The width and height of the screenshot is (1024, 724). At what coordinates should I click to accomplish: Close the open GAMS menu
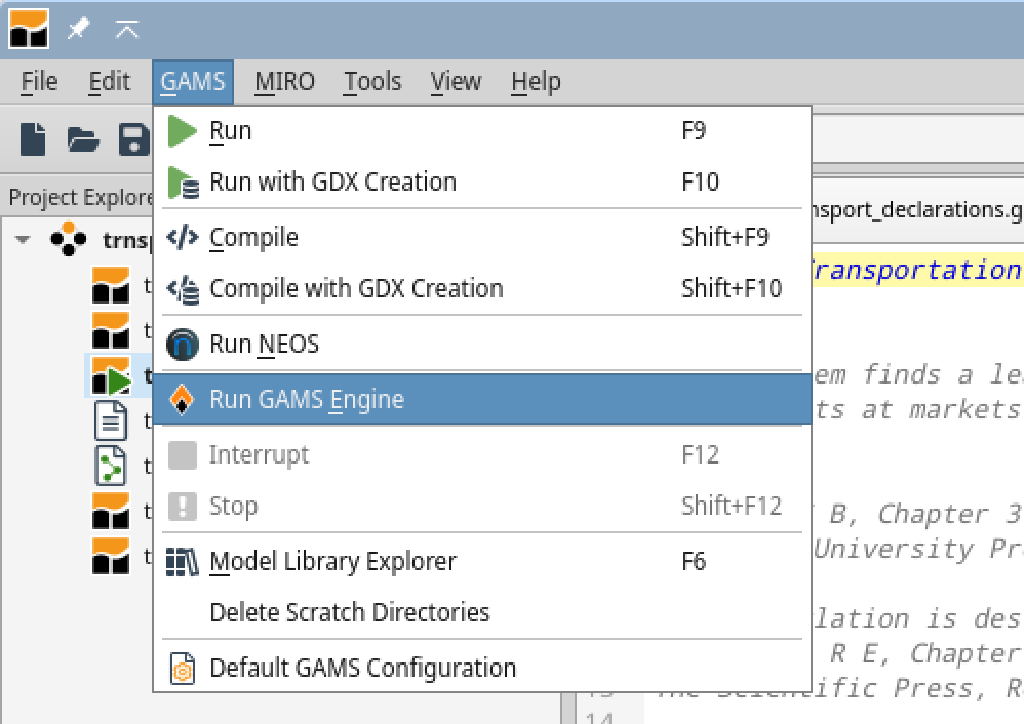pos(193,82)
